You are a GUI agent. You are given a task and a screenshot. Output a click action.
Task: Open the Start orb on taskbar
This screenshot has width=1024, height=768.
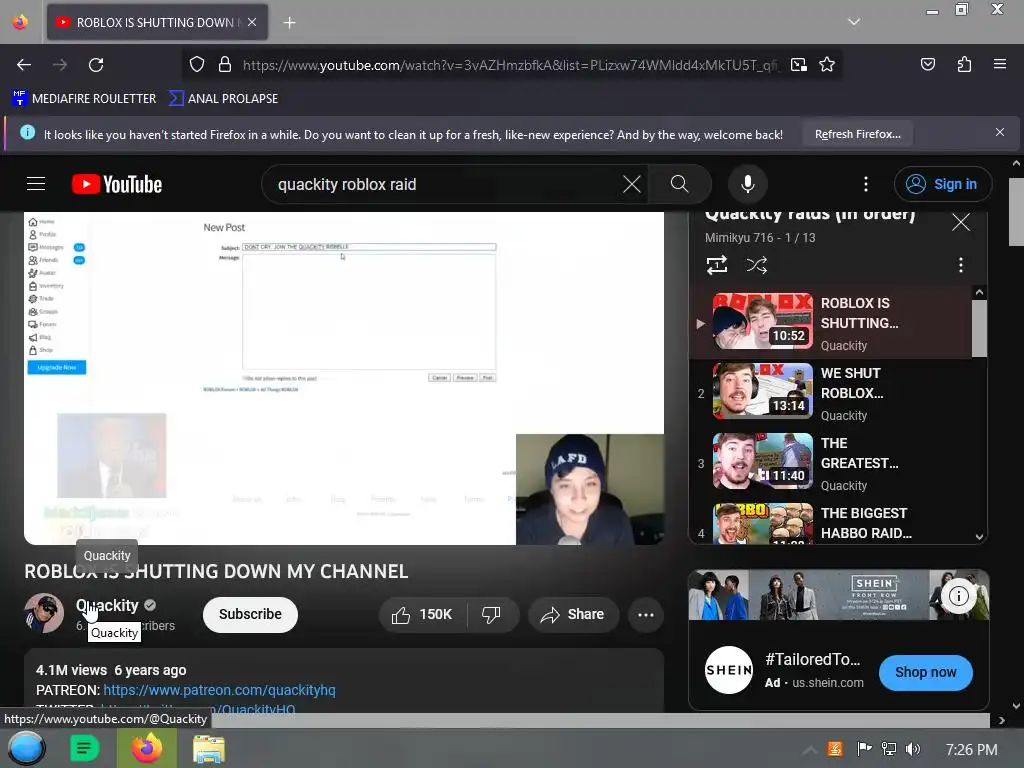[26, 748]
